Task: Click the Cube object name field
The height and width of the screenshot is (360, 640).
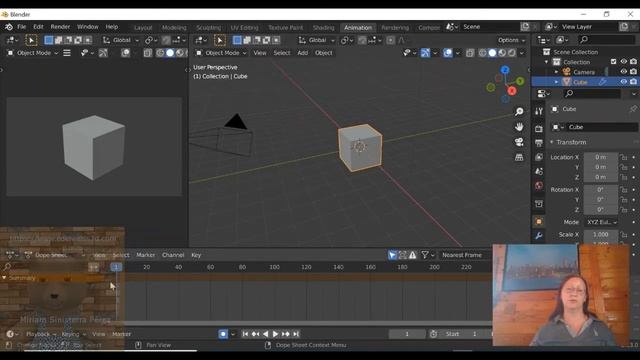Action: tap(602, 127)
